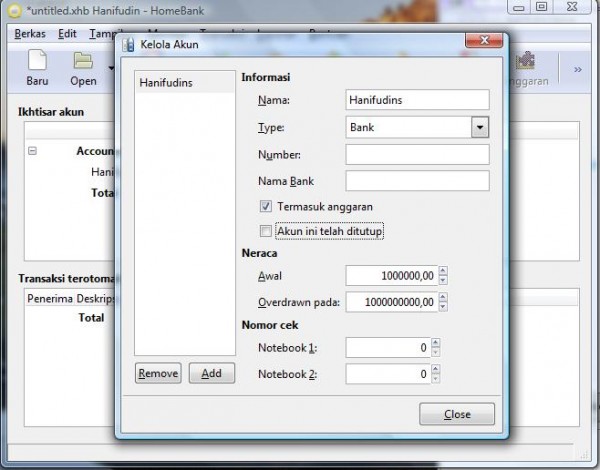Screen dimensions: 600x470
Task: Click the Anggaran budget toolbar icon
Action: (526, 65)
